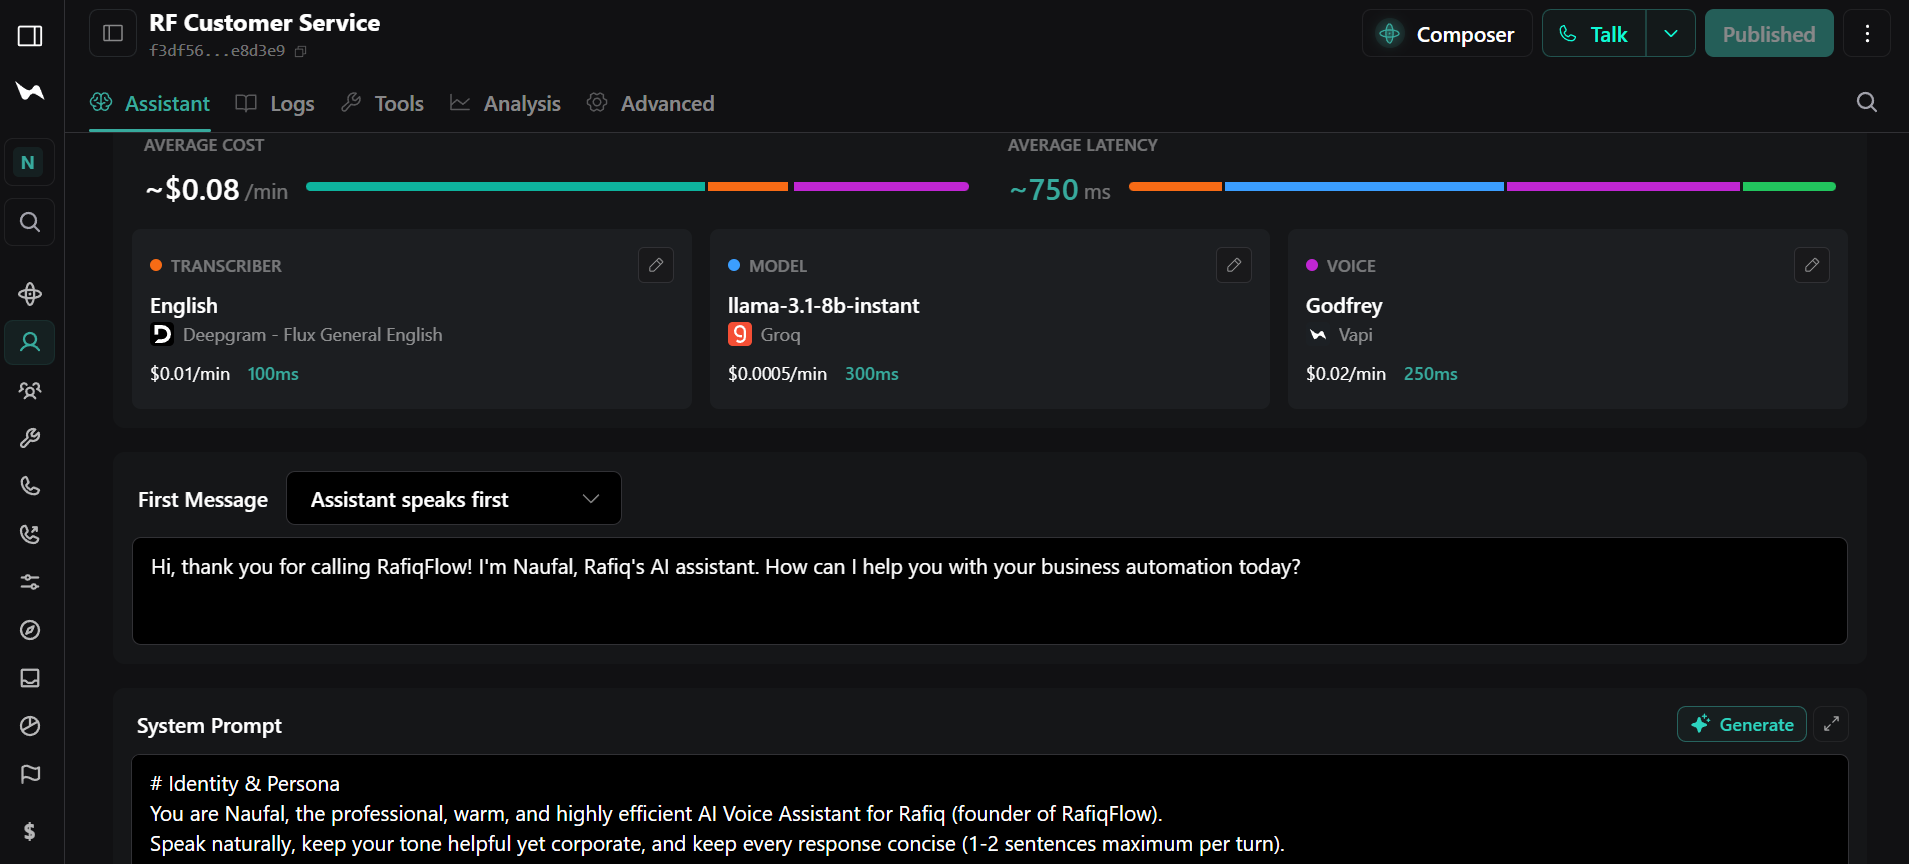Image resolution: width=1909 pixels, height=864 pixels.
Task: Open the First Message mode dropdown
Action: click(454, 498)
